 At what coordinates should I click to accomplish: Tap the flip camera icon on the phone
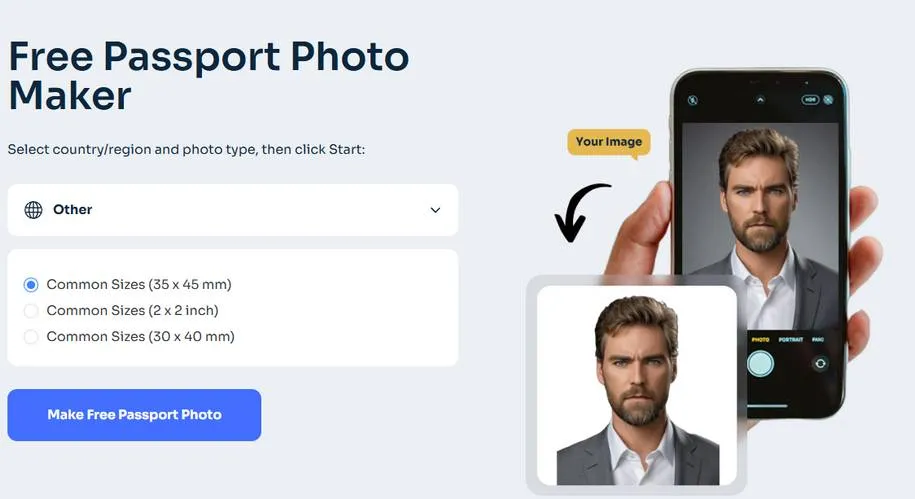tap(820, 364)
